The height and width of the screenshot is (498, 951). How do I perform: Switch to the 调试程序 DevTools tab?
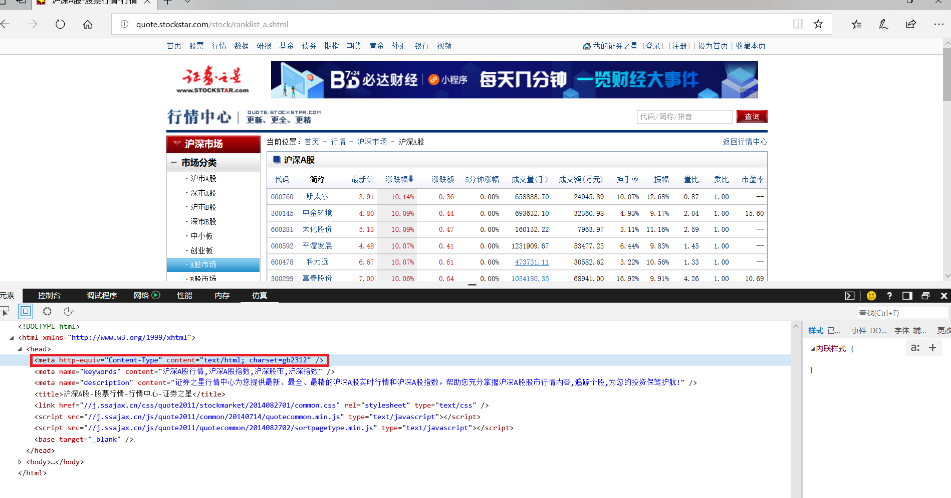[101, 295]
